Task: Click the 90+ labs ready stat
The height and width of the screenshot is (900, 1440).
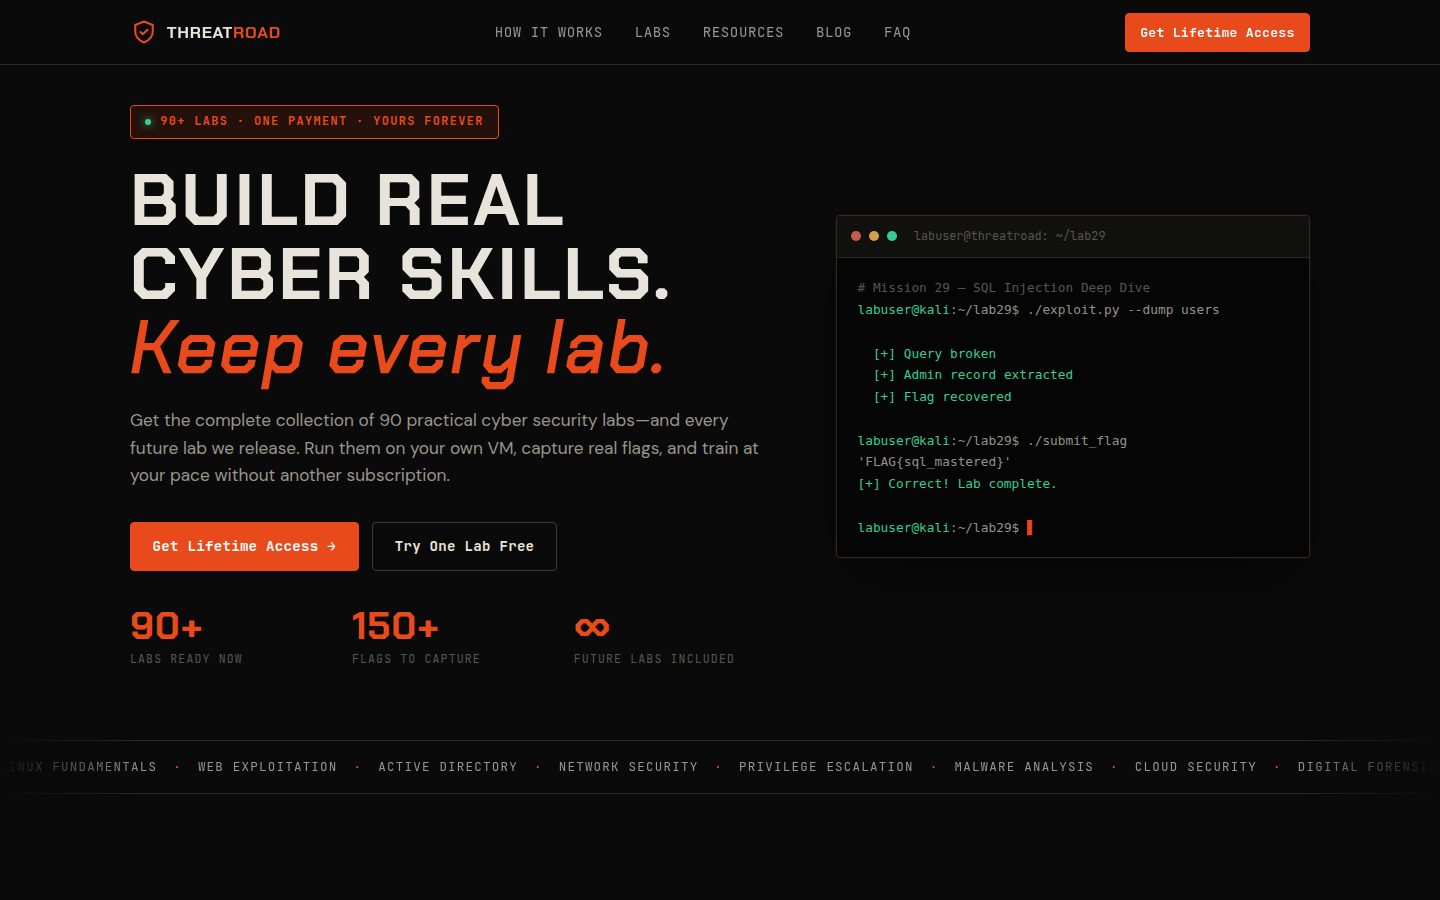Action: (x=166, y=626)
